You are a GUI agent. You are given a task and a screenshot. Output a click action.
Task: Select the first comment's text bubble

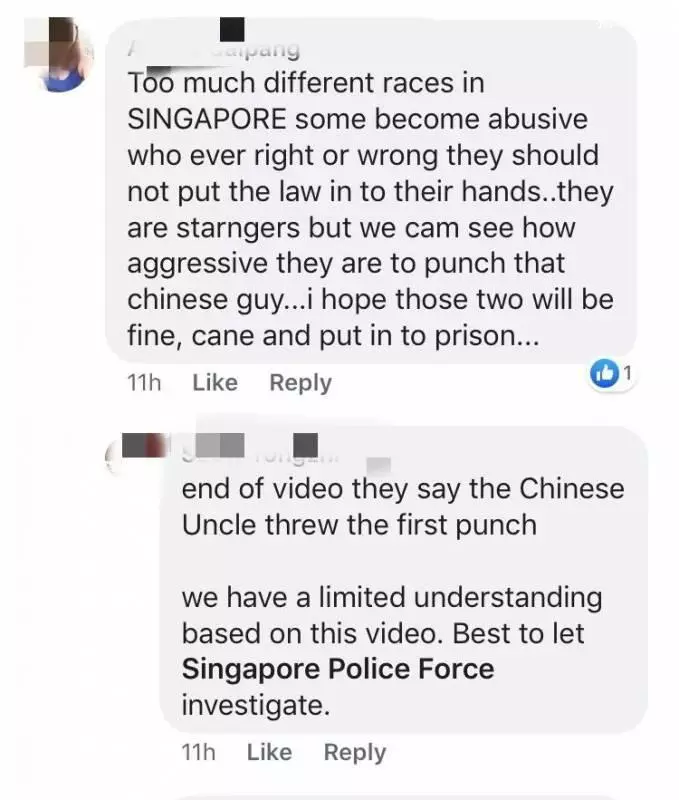click(371, 191)
